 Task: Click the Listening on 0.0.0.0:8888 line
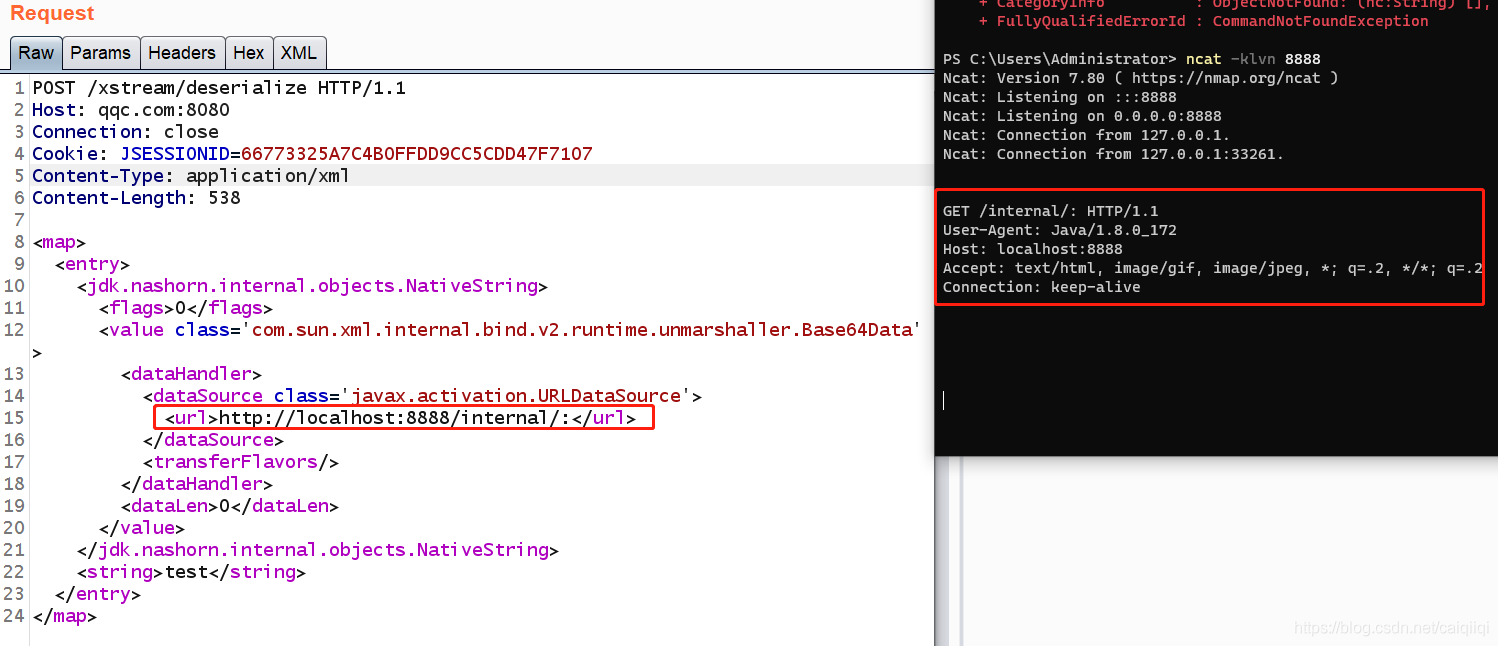point(1082,116)
